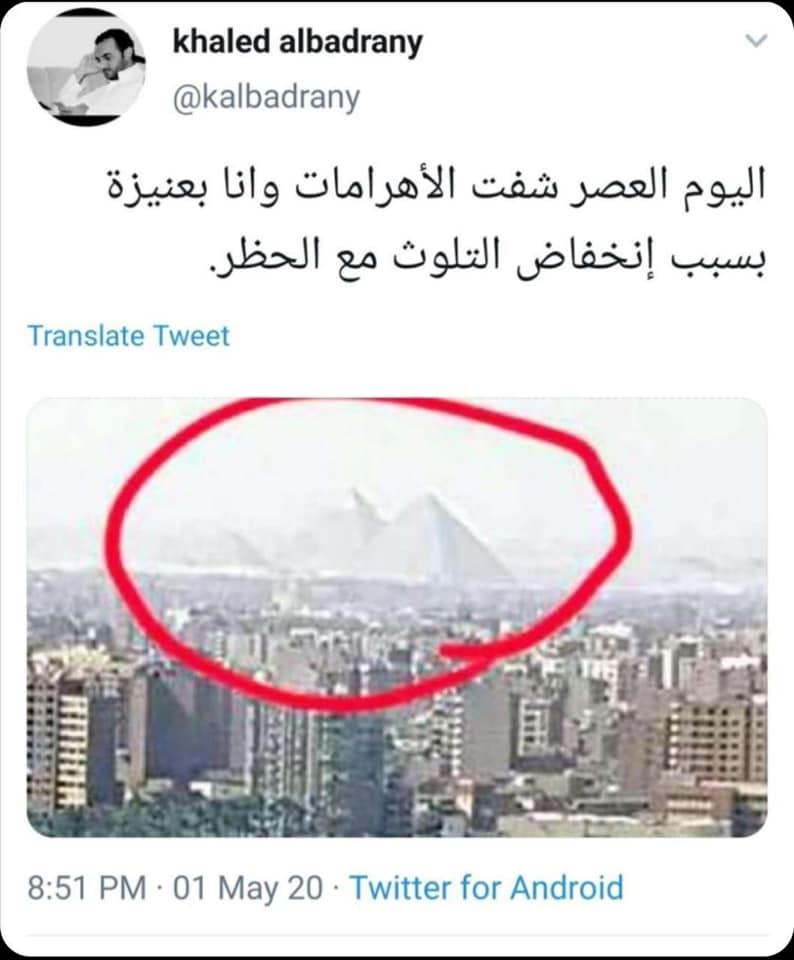Click the tall building at the photo's left edge
Image resolution: width=794 pixels, height=960 pixels.
click(x=58, y=732)
